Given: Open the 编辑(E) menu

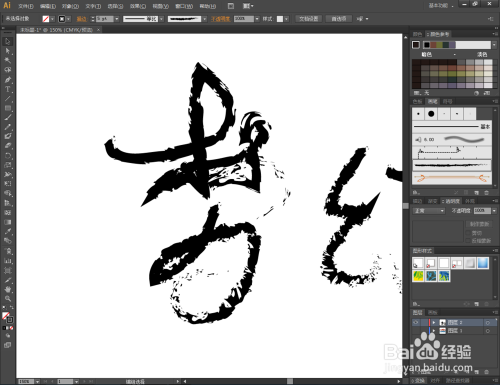Looking at the screenshot, I should coord(48,6).
